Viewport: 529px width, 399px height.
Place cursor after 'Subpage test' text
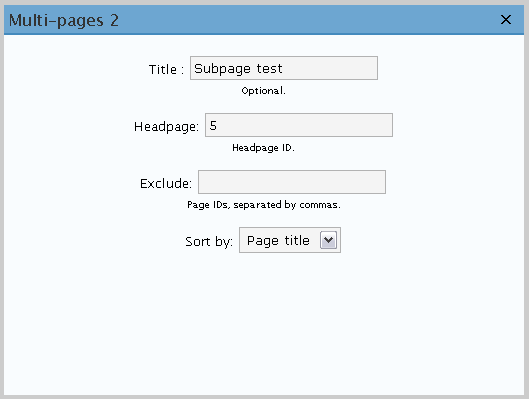point(283,68)
